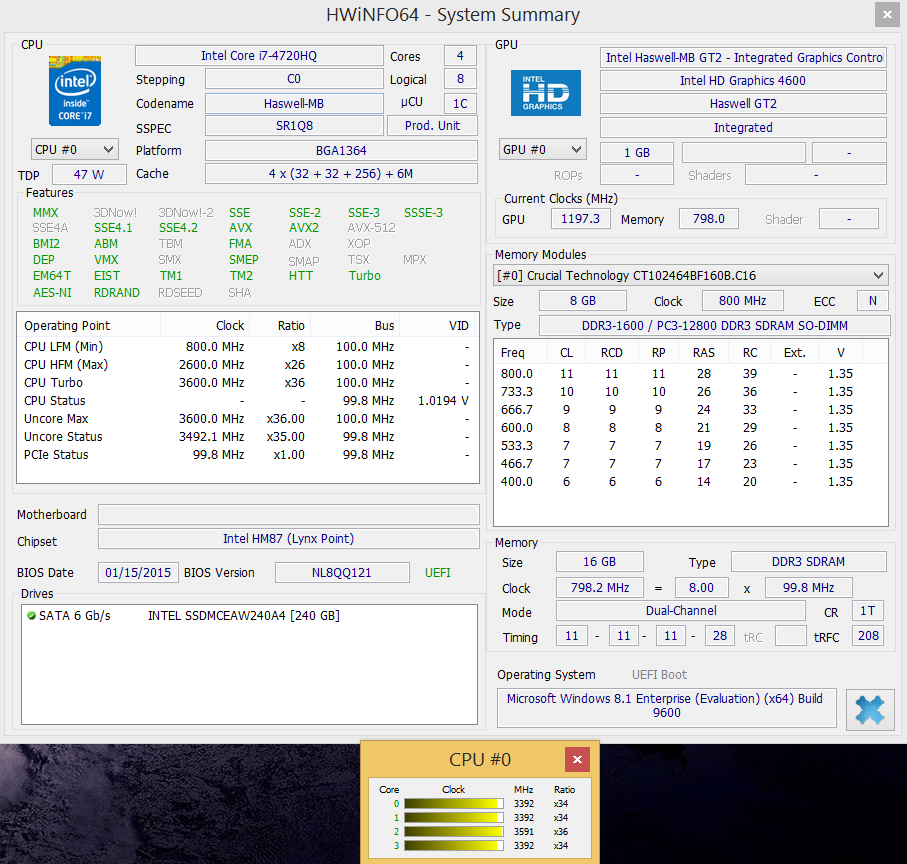
Task: Click the DDR3-1600 memory type field
Action: tap(714, 326)
